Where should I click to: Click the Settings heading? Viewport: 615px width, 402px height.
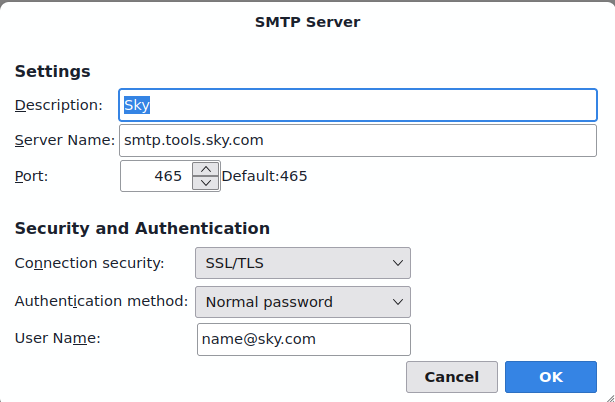point(53,71)
